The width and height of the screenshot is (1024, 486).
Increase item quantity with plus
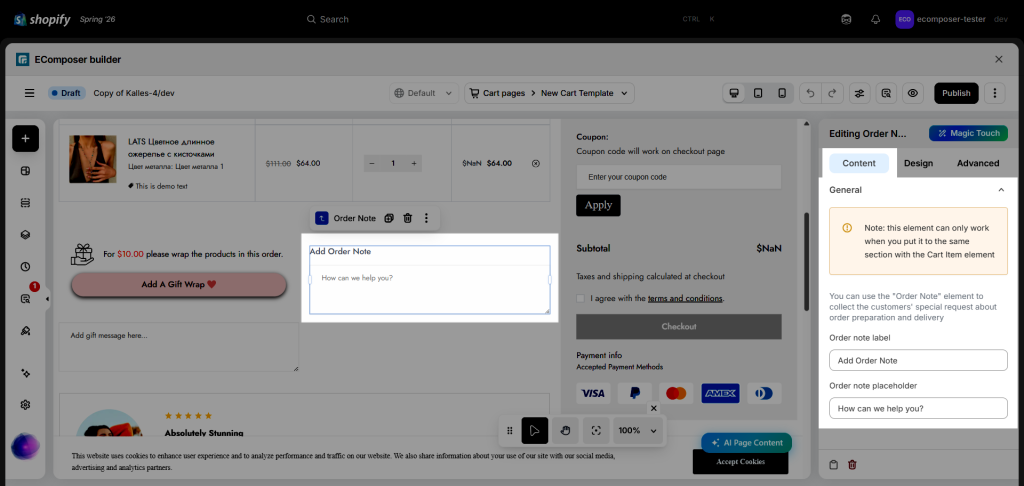(x=413, y=163)
